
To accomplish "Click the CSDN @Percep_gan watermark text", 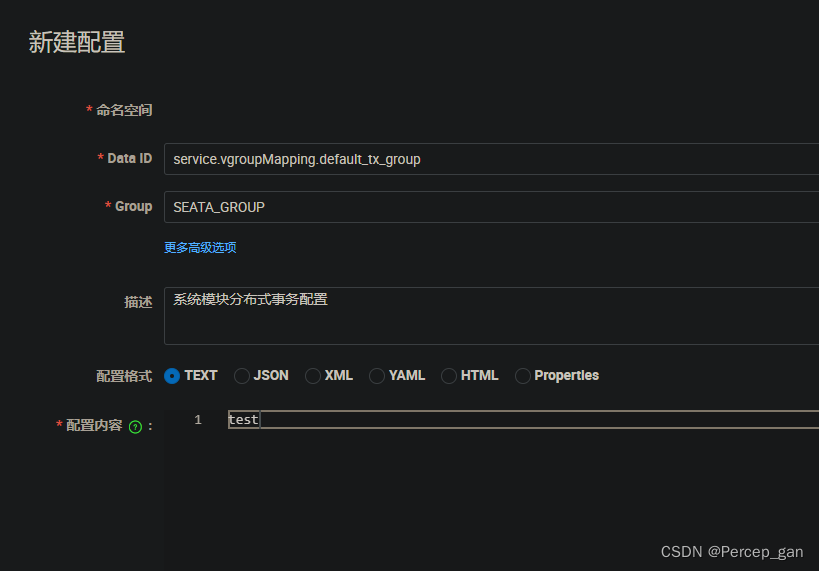I will (732, 552).
